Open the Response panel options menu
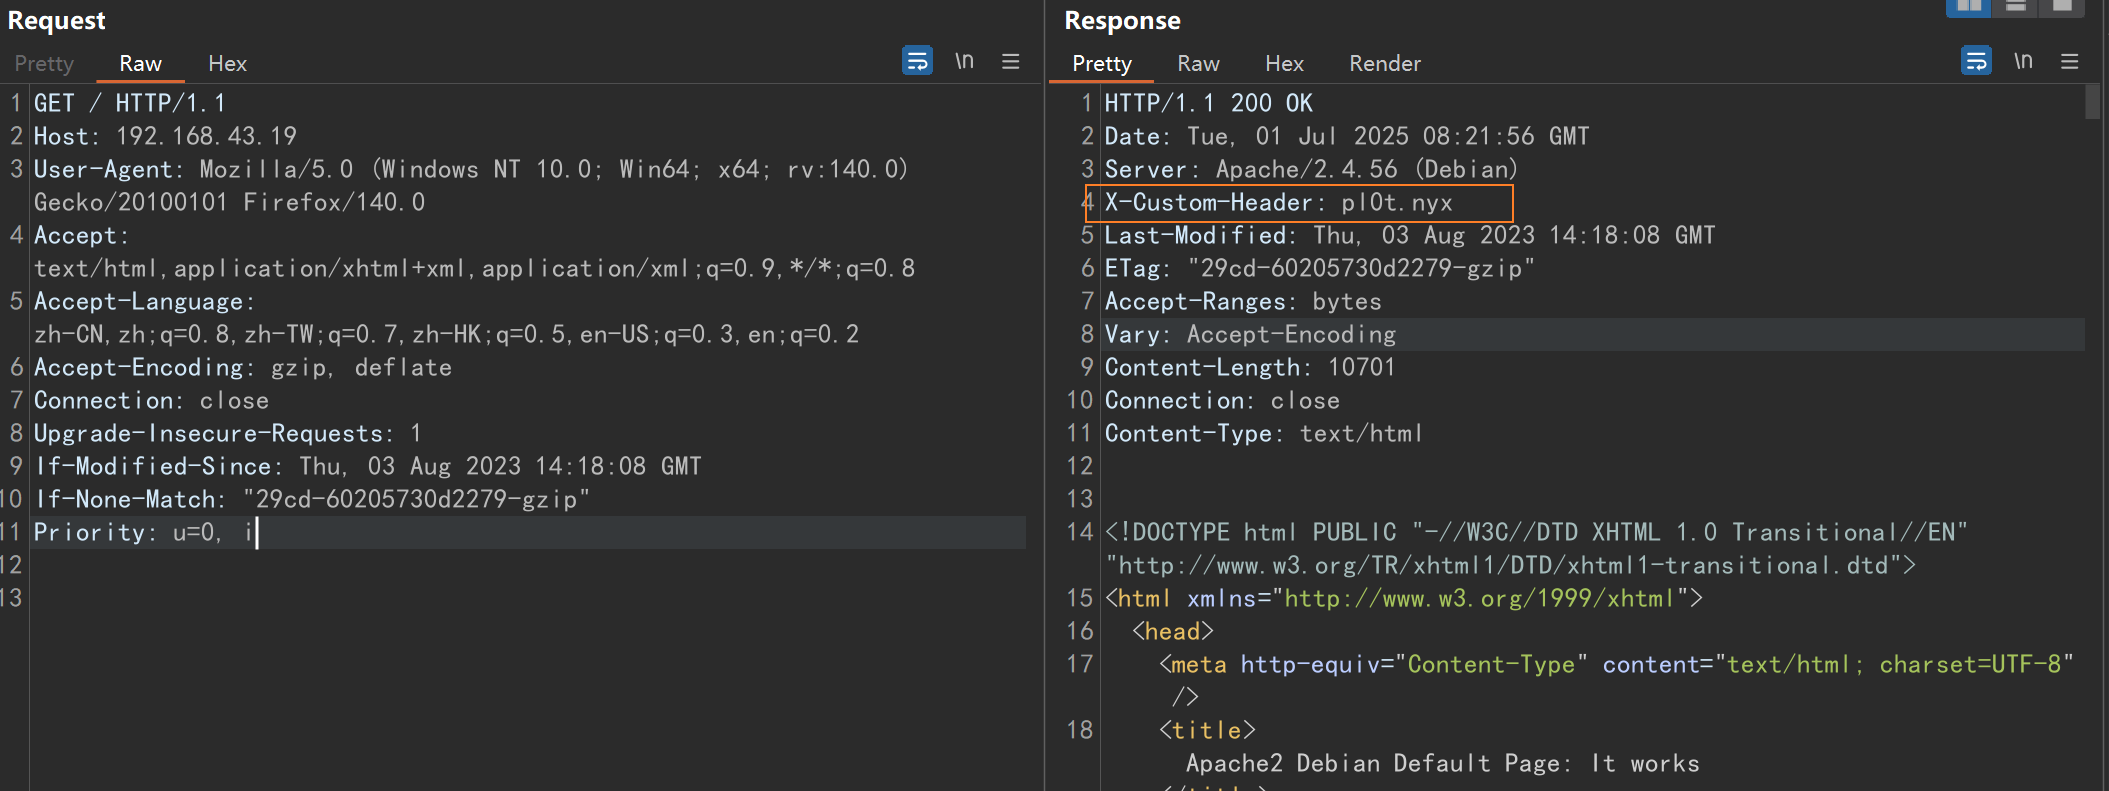Viewport: 2109px width, 791px height. click(2070, 61)
